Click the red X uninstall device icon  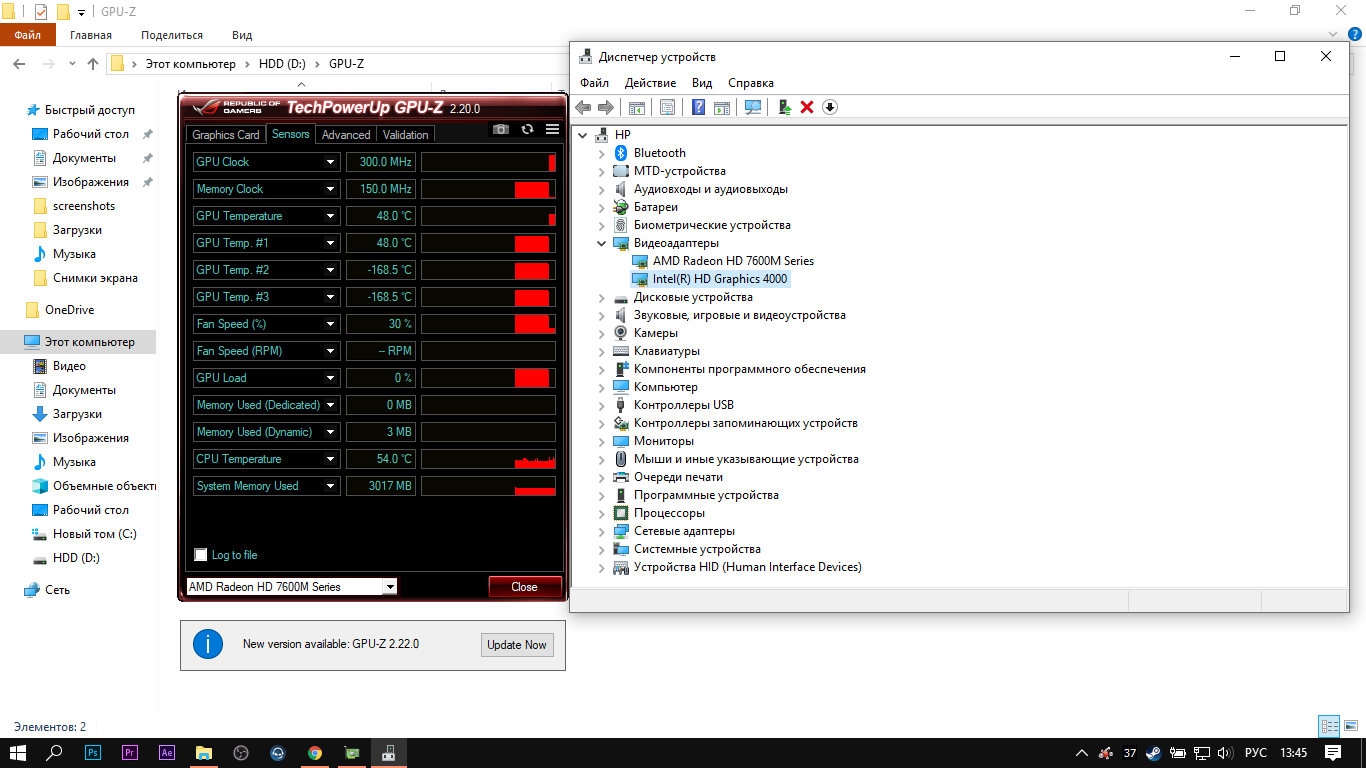[x=807, y=107]
